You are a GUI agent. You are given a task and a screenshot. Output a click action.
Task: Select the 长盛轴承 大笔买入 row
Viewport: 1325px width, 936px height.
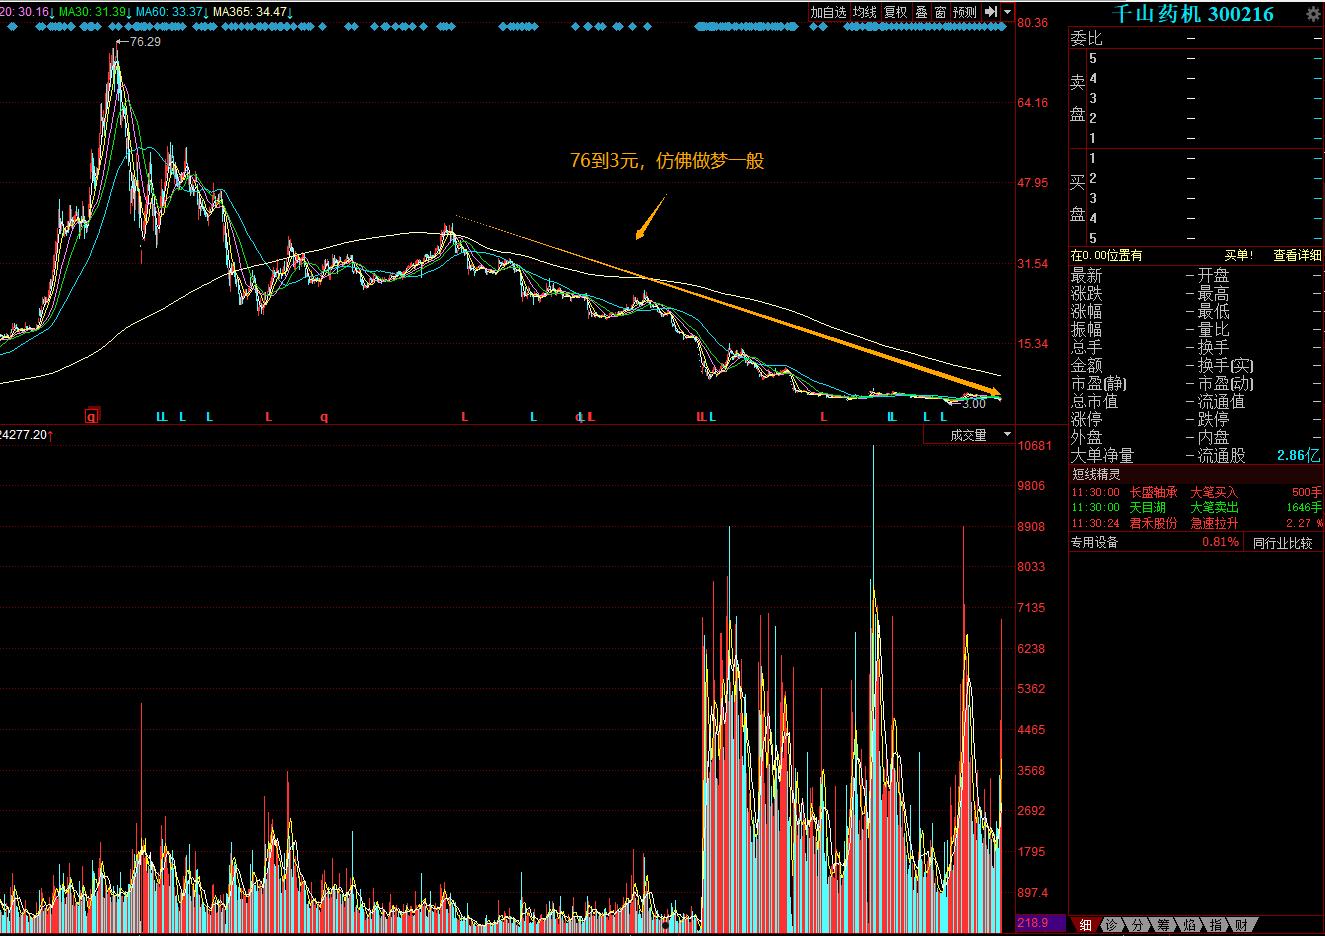pos(1196,492)
